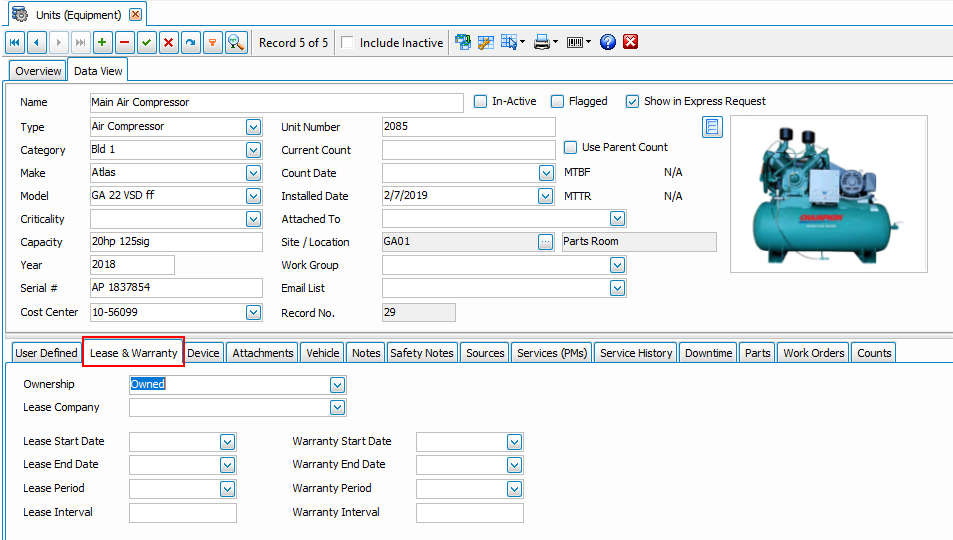Viewport: 953px width, 540px height.
Task: Click the Units (Equipment) gear icon
Action: [x=19, y=14]
